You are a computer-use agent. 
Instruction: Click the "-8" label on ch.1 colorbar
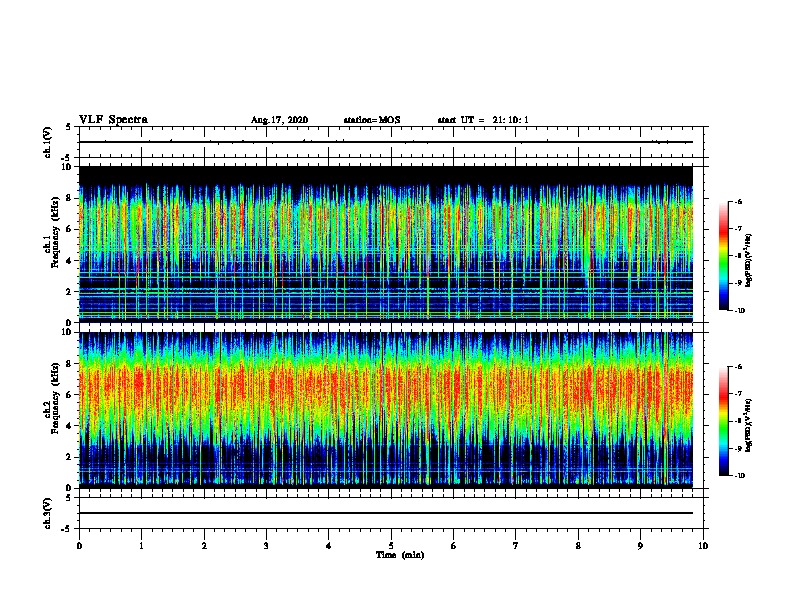tap(738, 256)
